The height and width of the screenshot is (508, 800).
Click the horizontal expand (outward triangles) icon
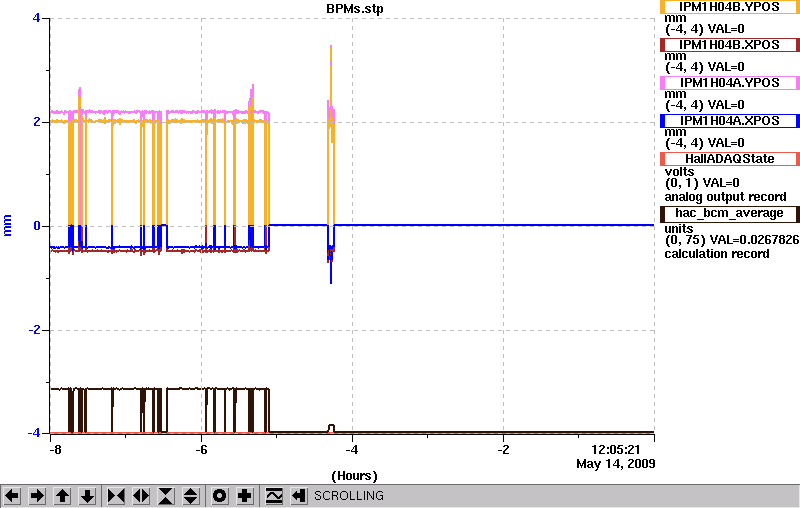(x=141, y=496)
